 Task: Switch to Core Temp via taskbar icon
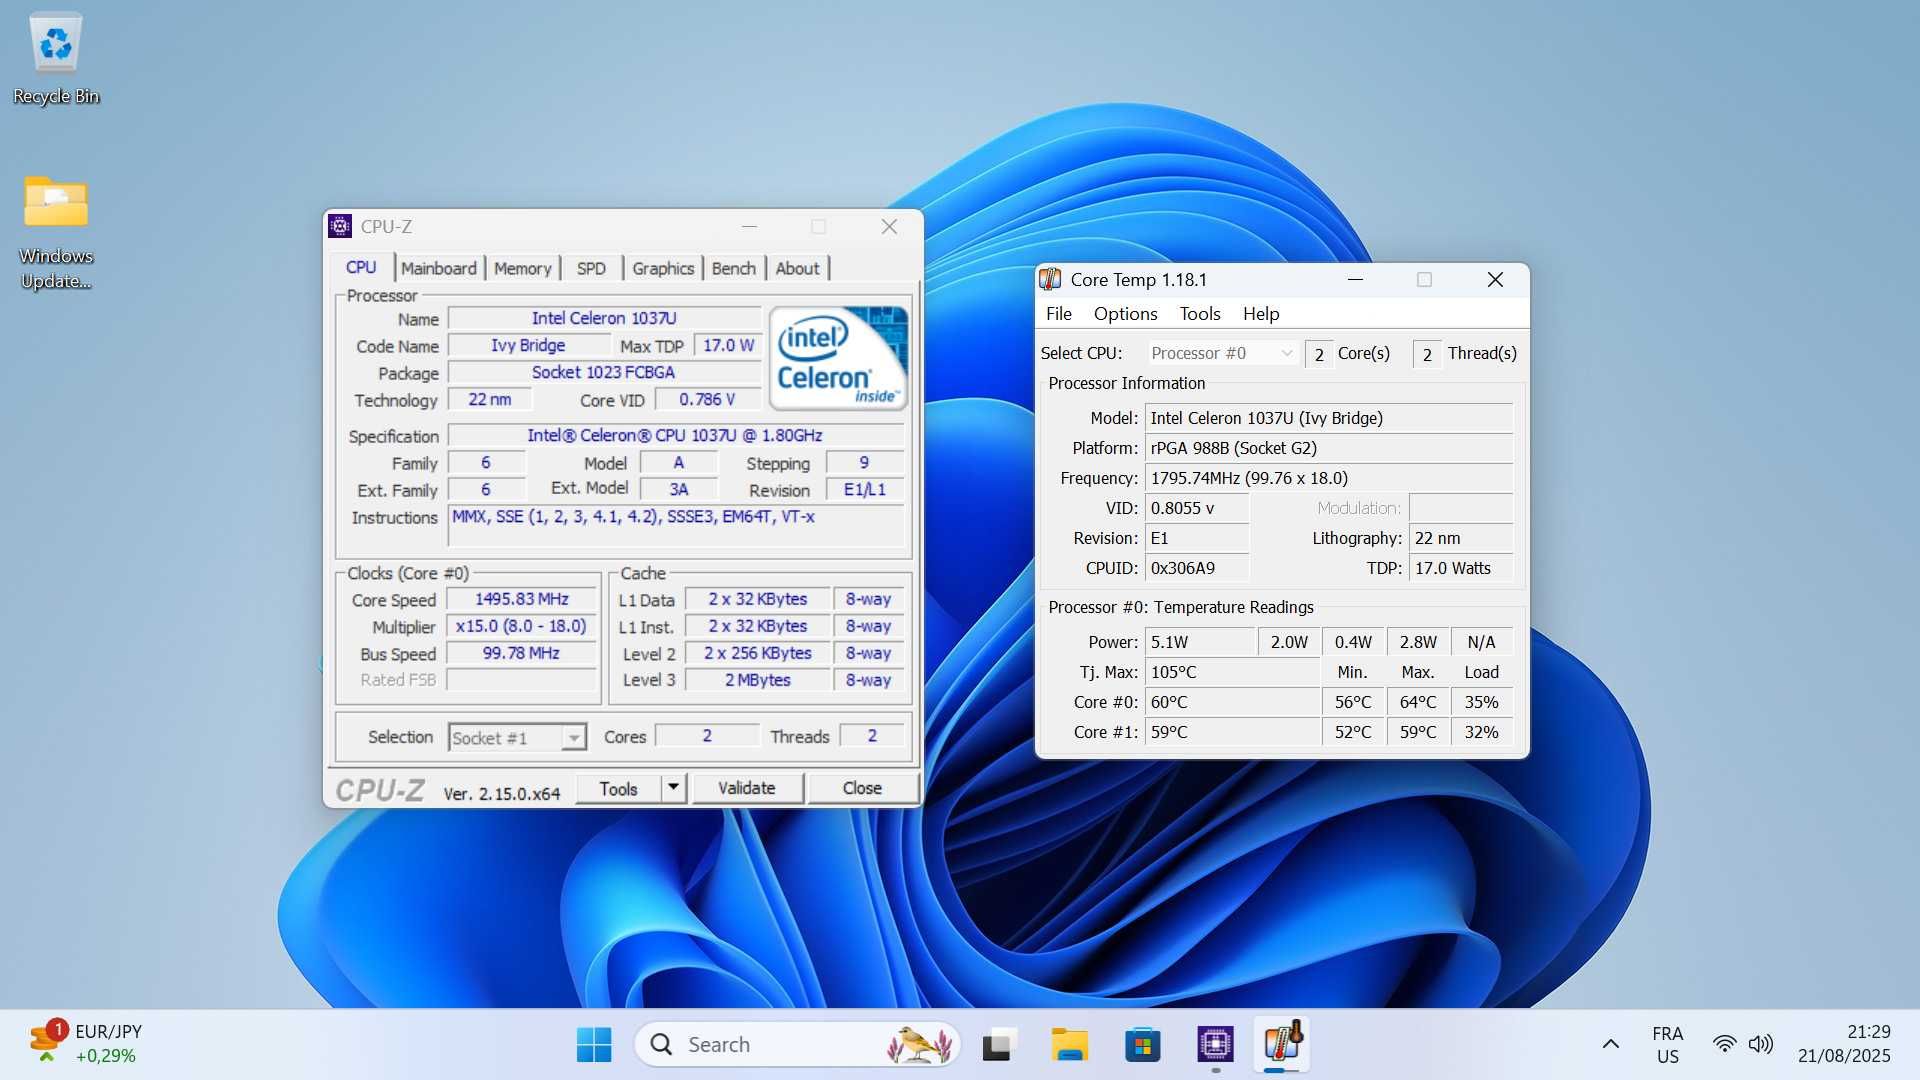point(1283,1045)
